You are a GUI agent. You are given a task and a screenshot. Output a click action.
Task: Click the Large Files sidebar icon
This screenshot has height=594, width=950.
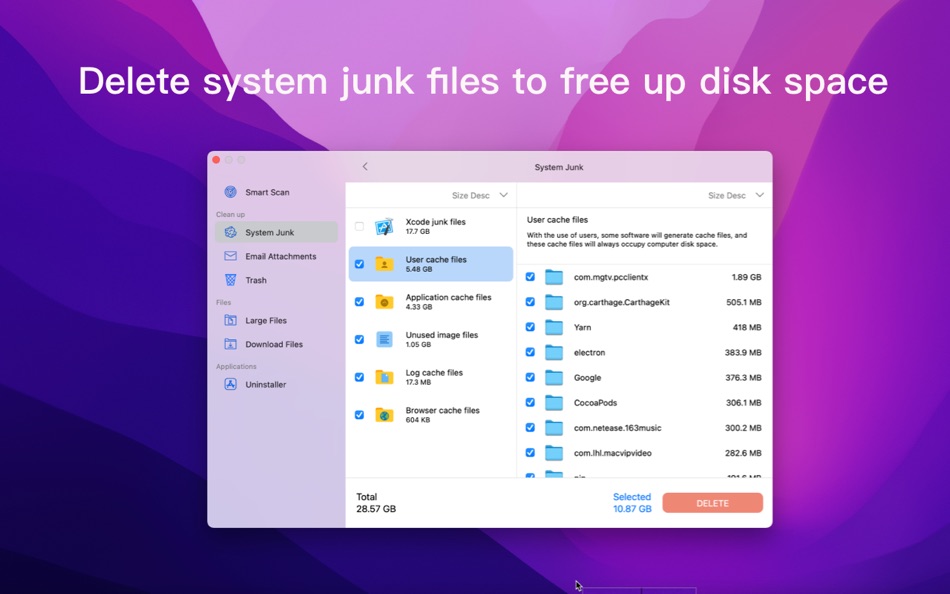[x=230, y=320]
